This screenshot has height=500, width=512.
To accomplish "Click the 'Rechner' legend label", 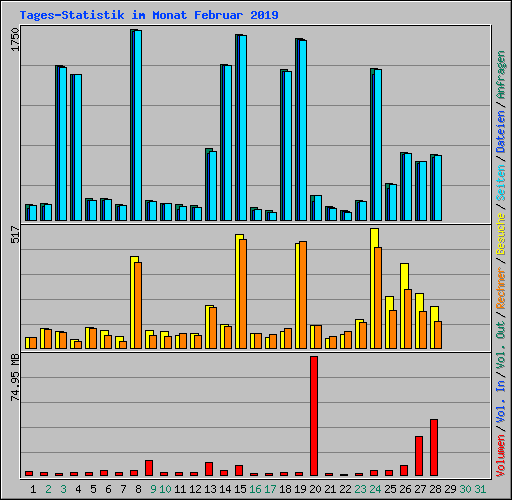I will click(x=501, y=288).
